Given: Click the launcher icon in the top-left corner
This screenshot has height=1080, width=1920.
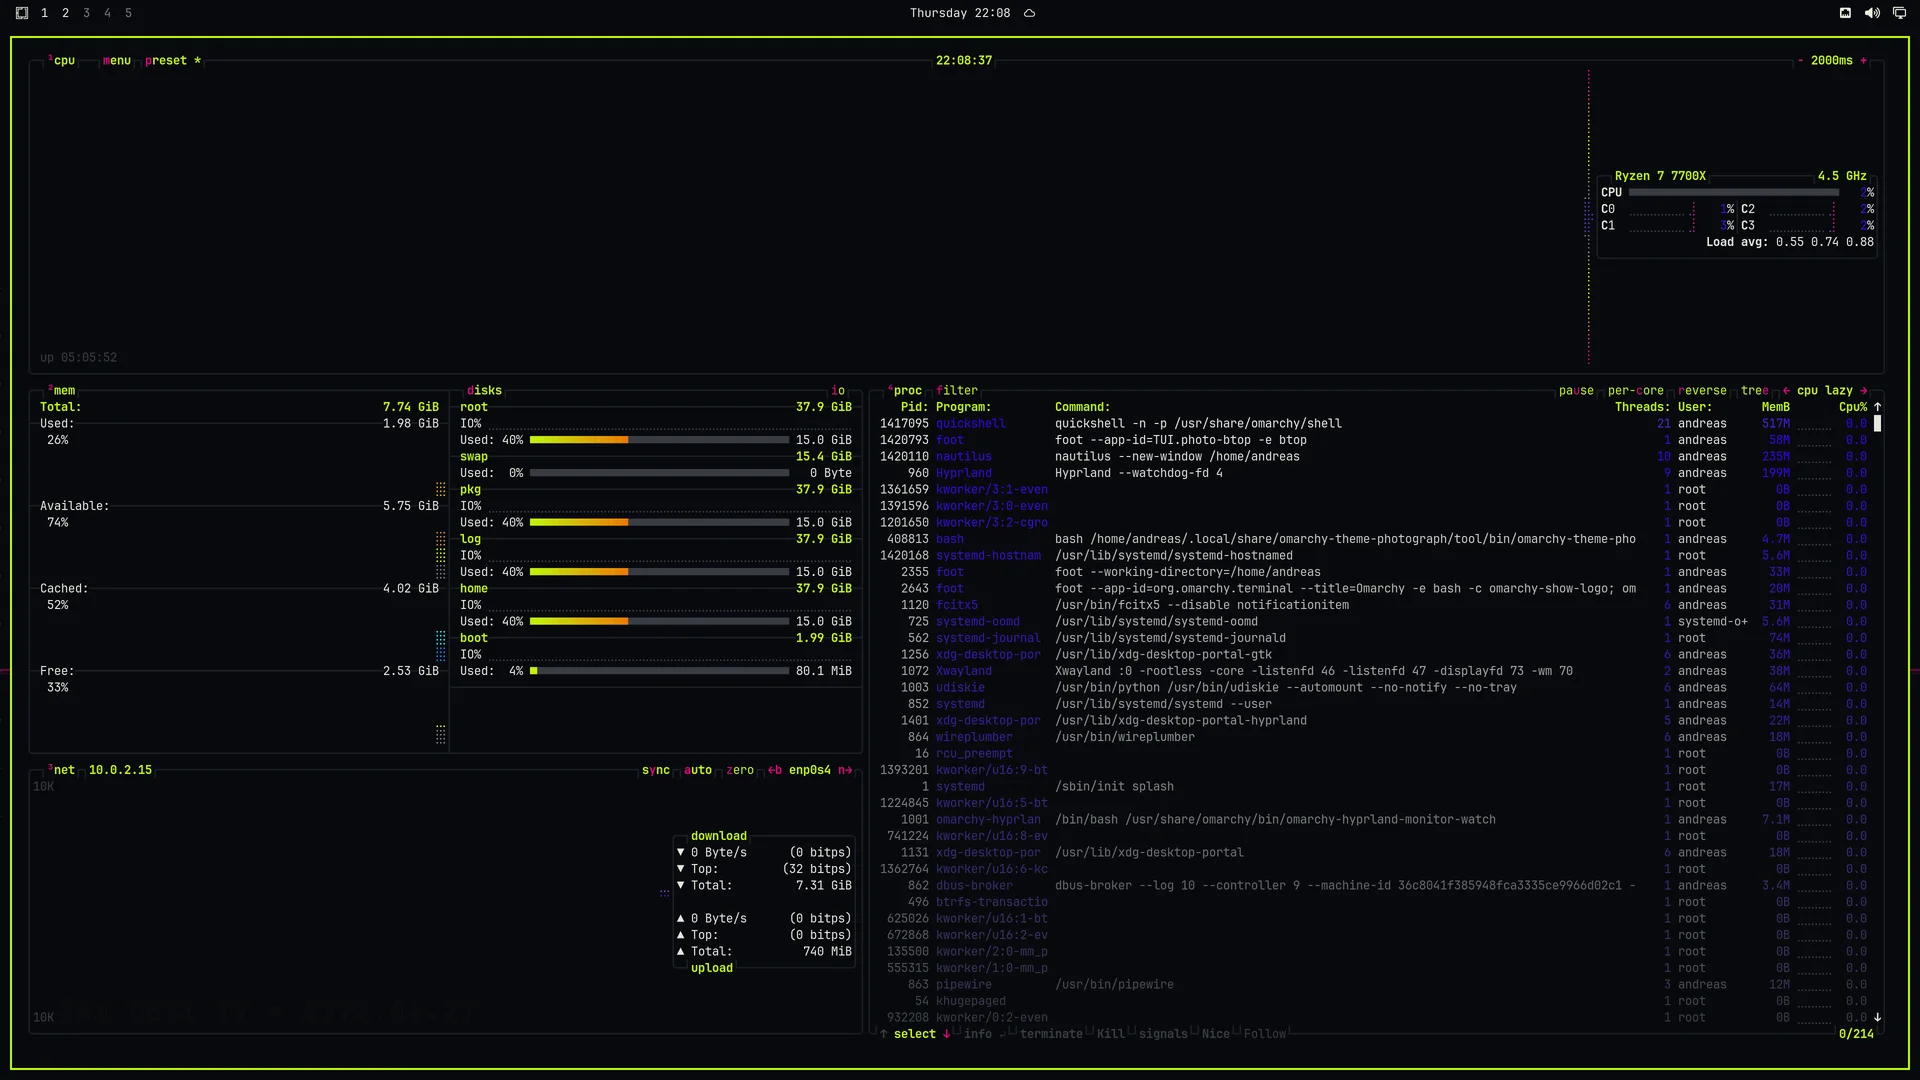Looking at the screenshot, I should click(x=22, y=13).
